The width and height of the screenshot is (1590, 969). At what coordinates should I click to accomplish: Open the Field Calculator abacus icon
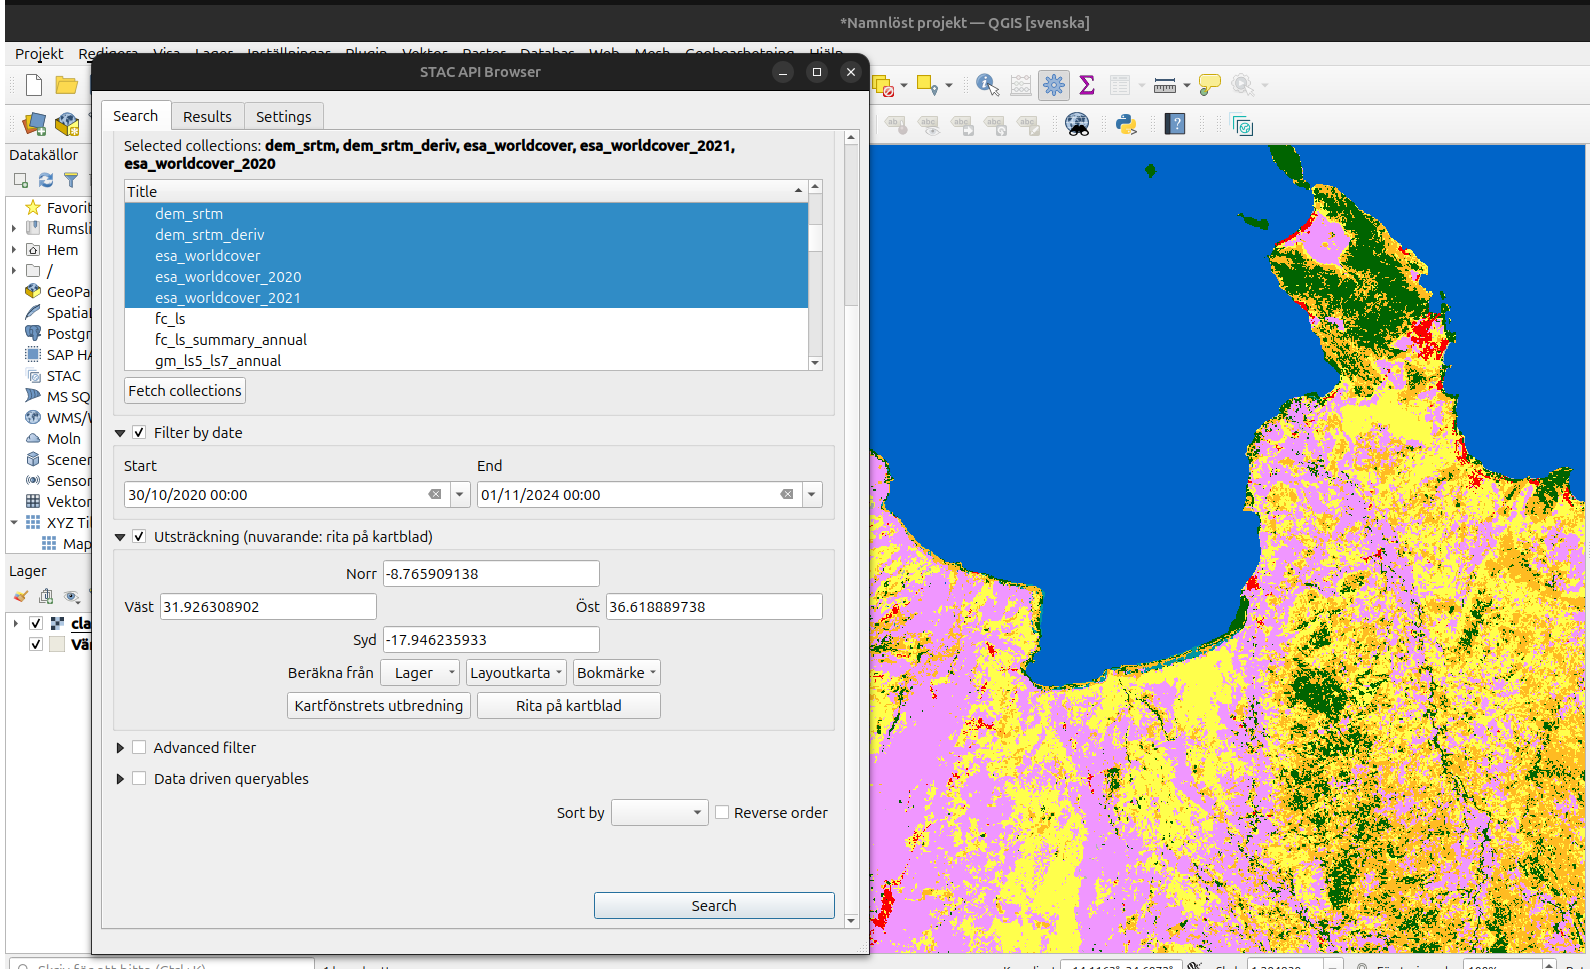(1021, 86)
